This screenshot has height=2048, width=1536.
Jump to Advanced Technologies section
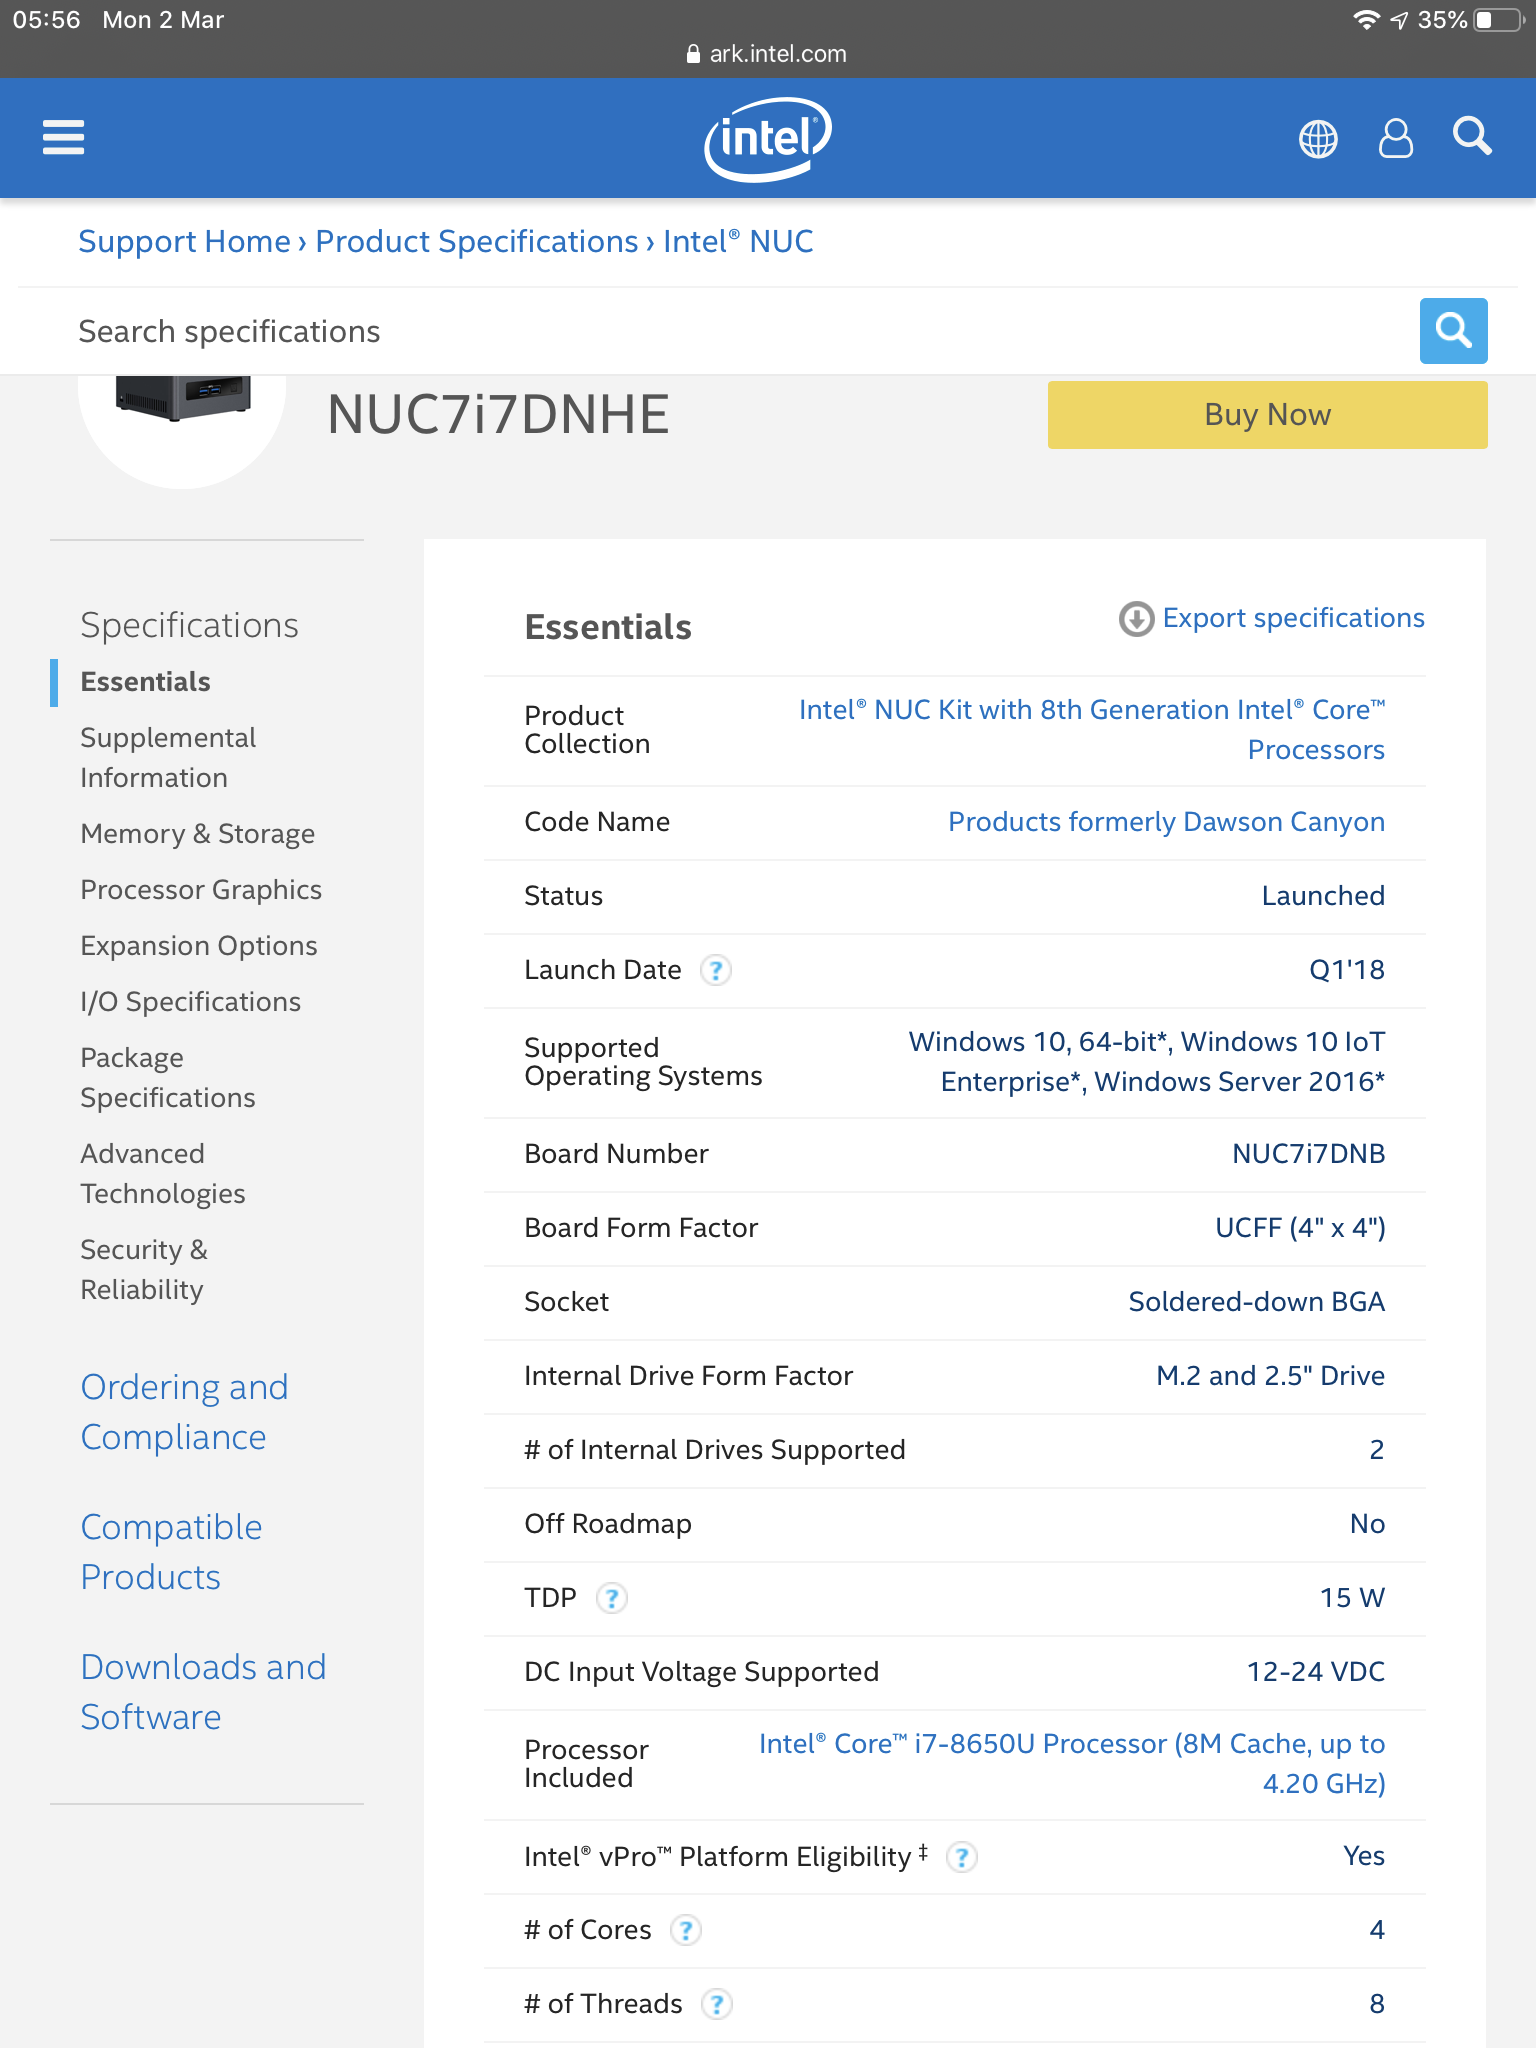(x=163, y=1173)
